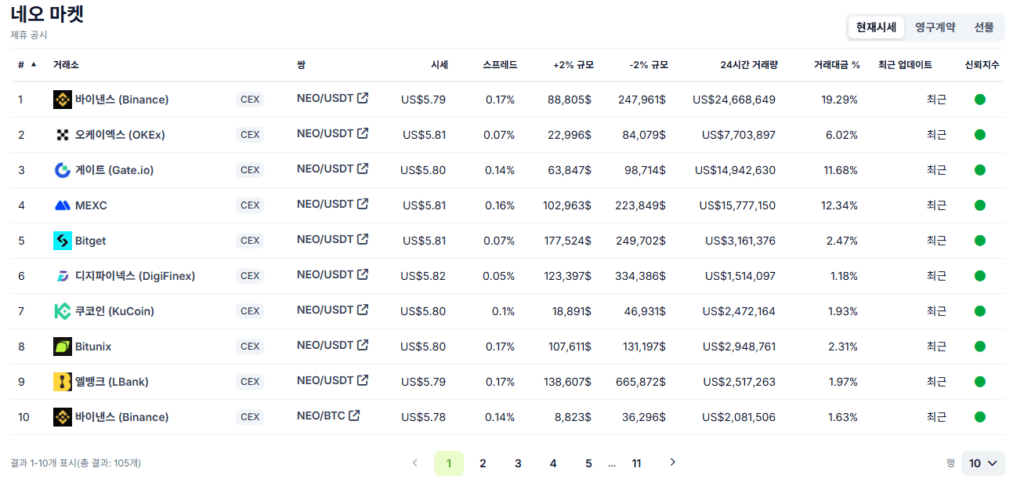This screenshot has width=1024, height=490.
Task: Go to page 3
Action: tap(518, 463)
